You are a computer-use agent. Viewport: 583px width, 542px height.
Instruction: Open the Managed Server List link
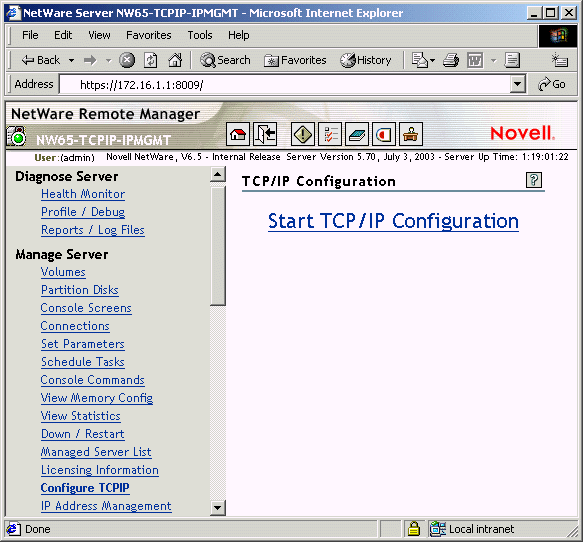pos(96,452)
